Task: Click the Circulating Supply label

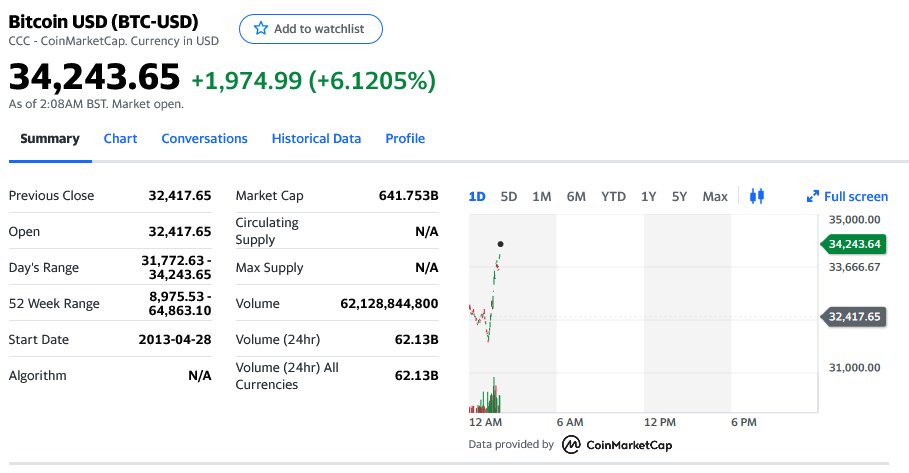Action: (x=267, y=231)
